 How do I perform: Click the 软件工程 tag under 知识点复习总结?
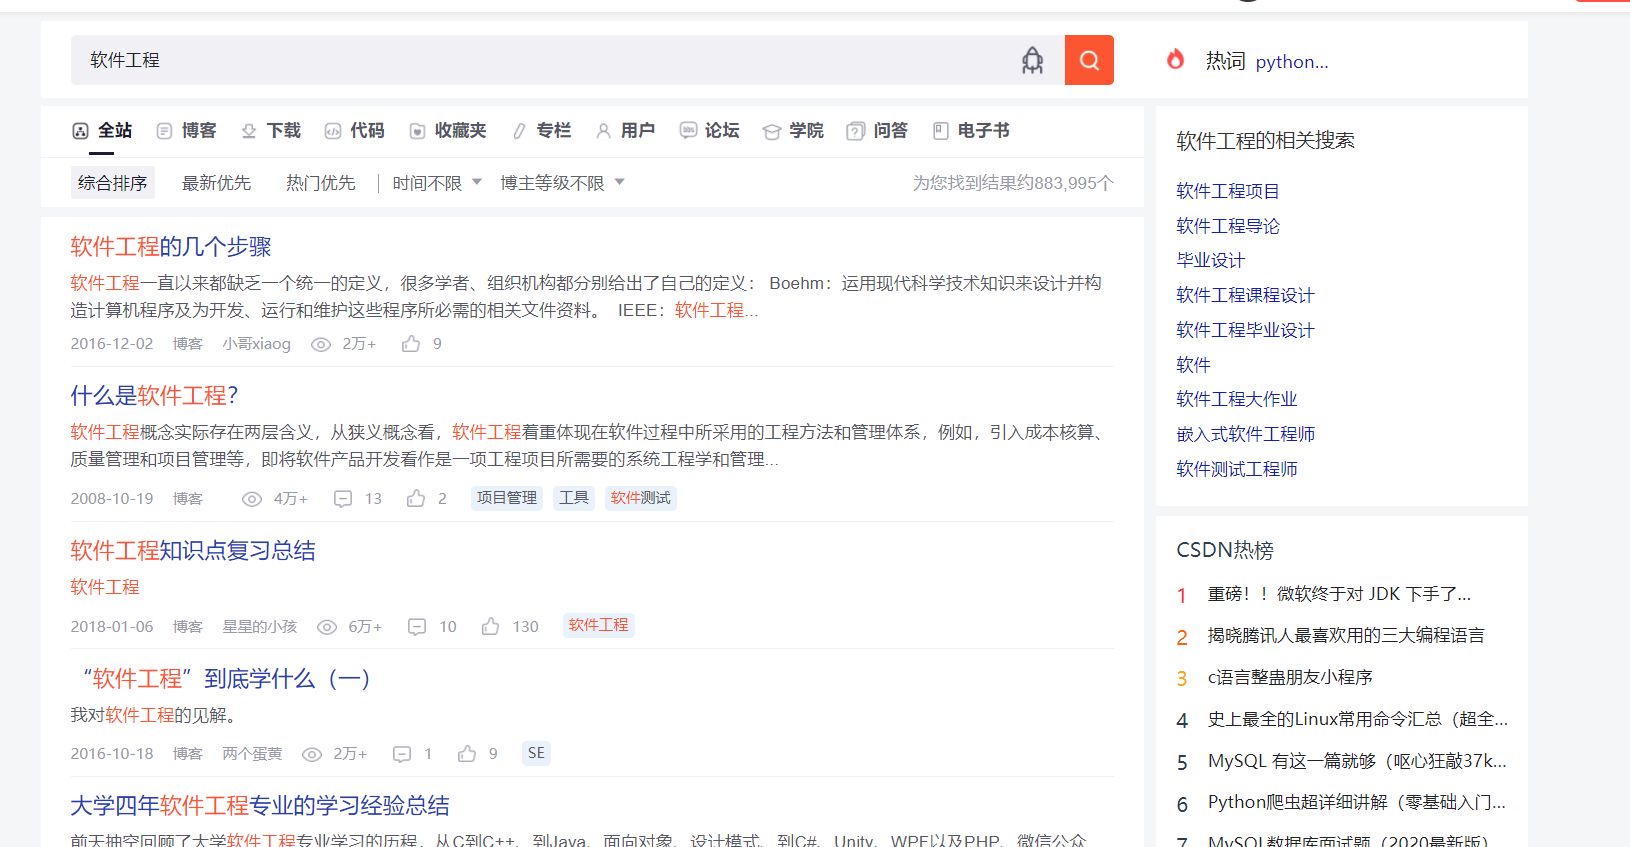click(x=599, y=625)
